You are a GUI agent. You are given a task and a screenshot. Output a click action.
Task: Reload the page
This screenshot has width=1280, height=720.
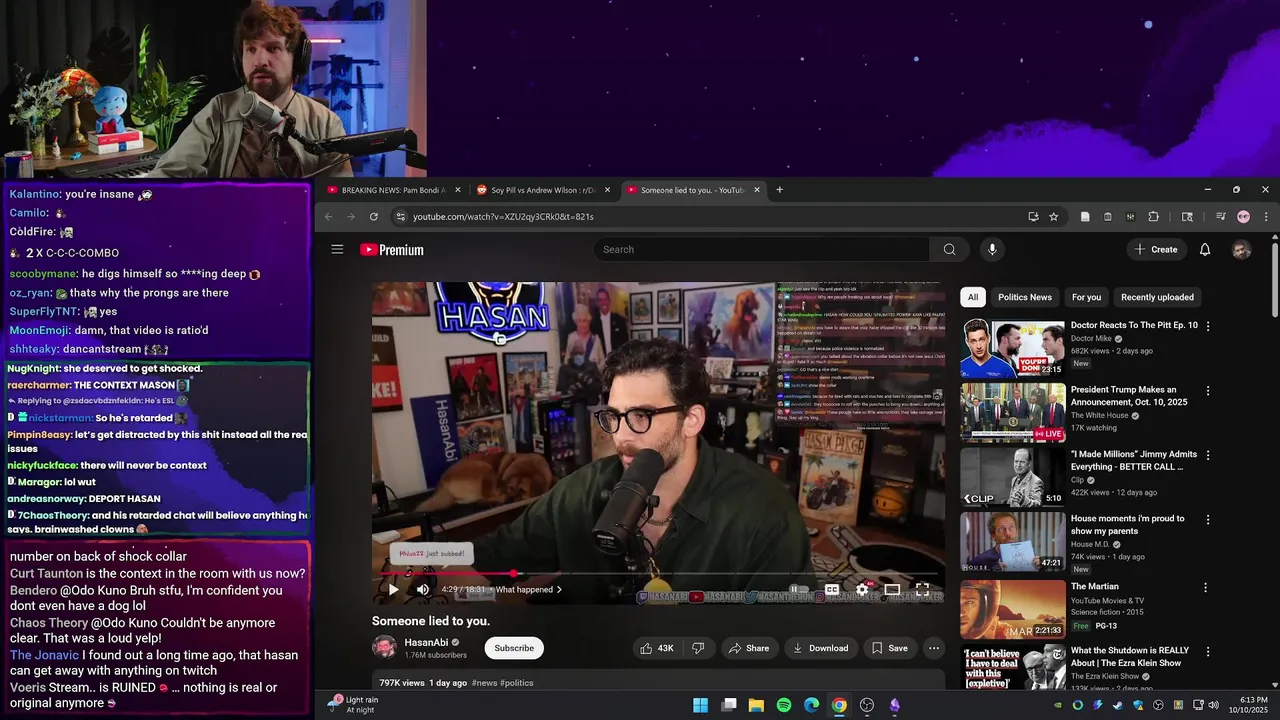click(x=374, y=217)
